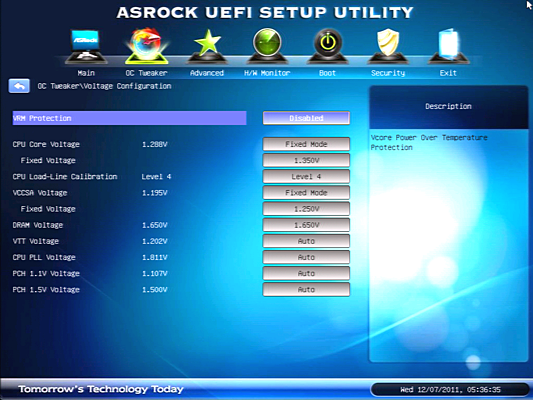The height and width of the screenshot is (400, 533).
Task: Switch to the H/W Monitor tab label
Action: [267, 73]
